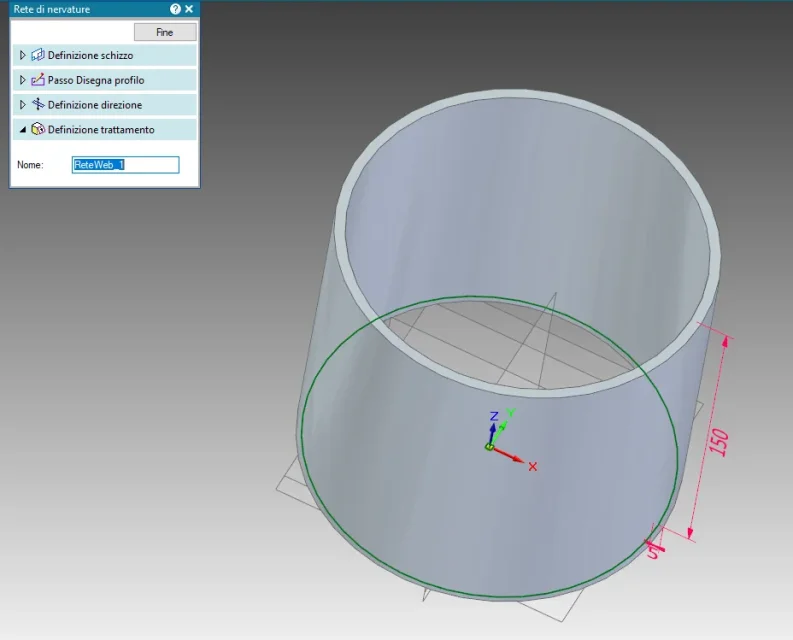Viewport: 793px width, 640px height.
Task: Click the Definizione trattamento cube icon
Action: pos(38,130)
